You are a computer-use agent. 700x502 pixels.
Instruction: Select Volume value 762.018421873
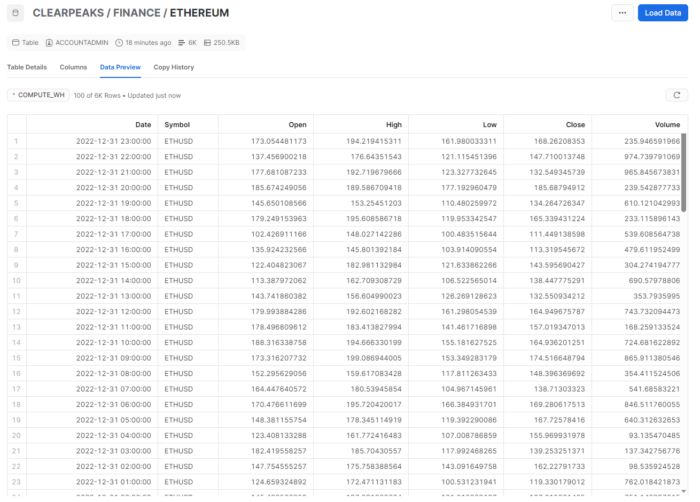(652, 482)
